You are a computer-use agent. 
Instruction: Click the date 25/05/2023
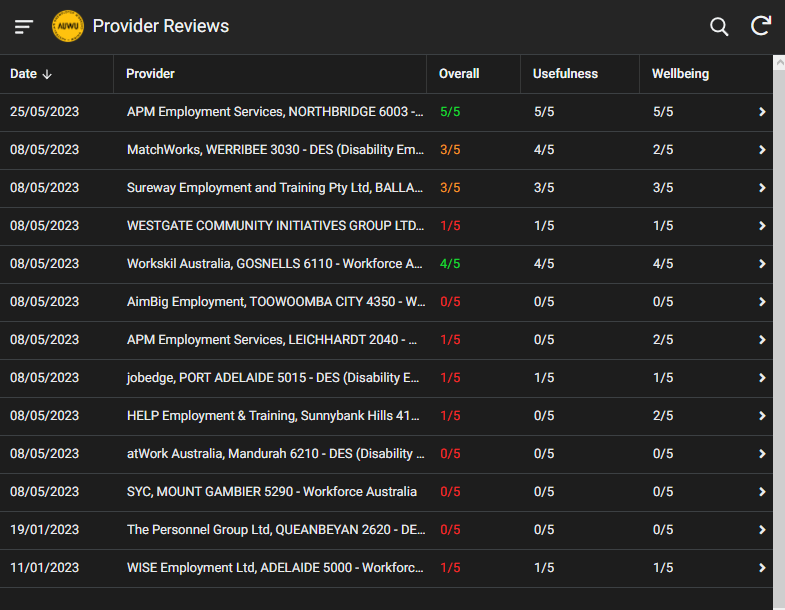click(x=45, y=112)
